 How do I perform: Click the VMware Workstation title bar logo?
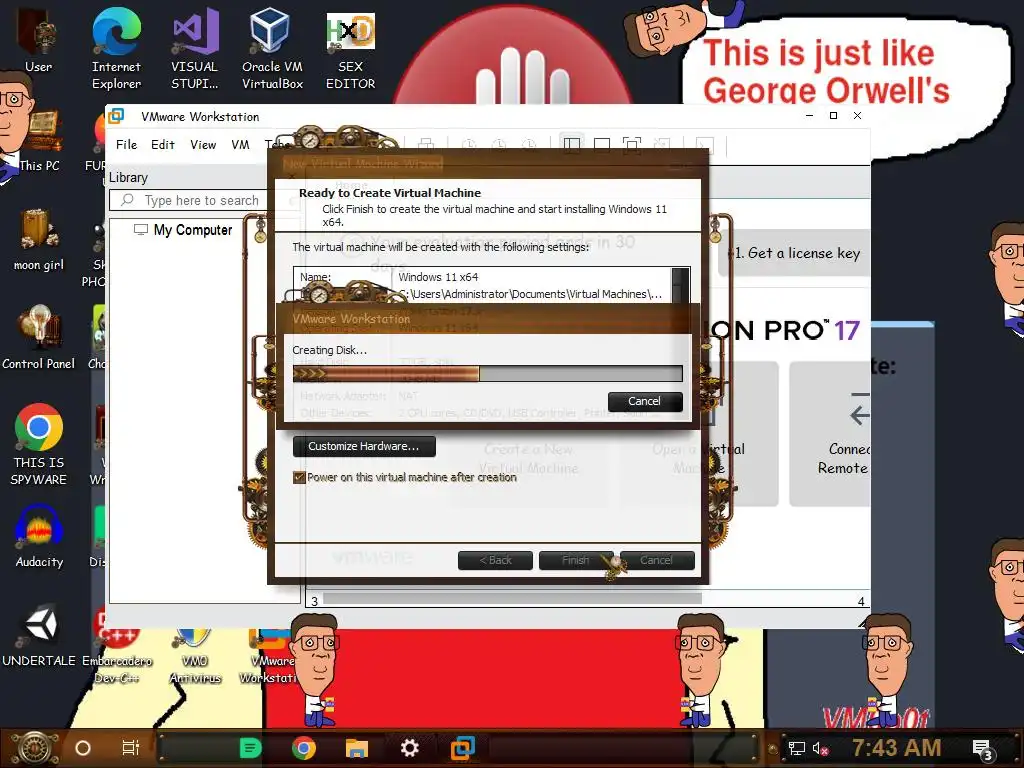116,116
